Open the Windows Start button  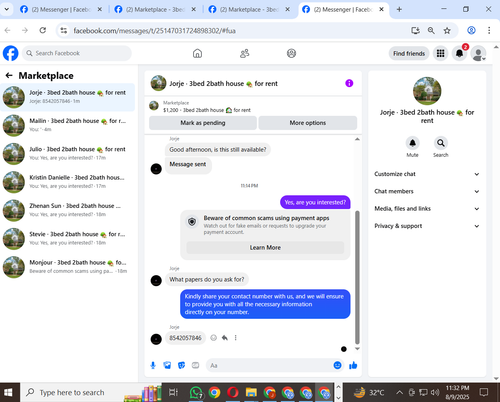click(8, 392)
